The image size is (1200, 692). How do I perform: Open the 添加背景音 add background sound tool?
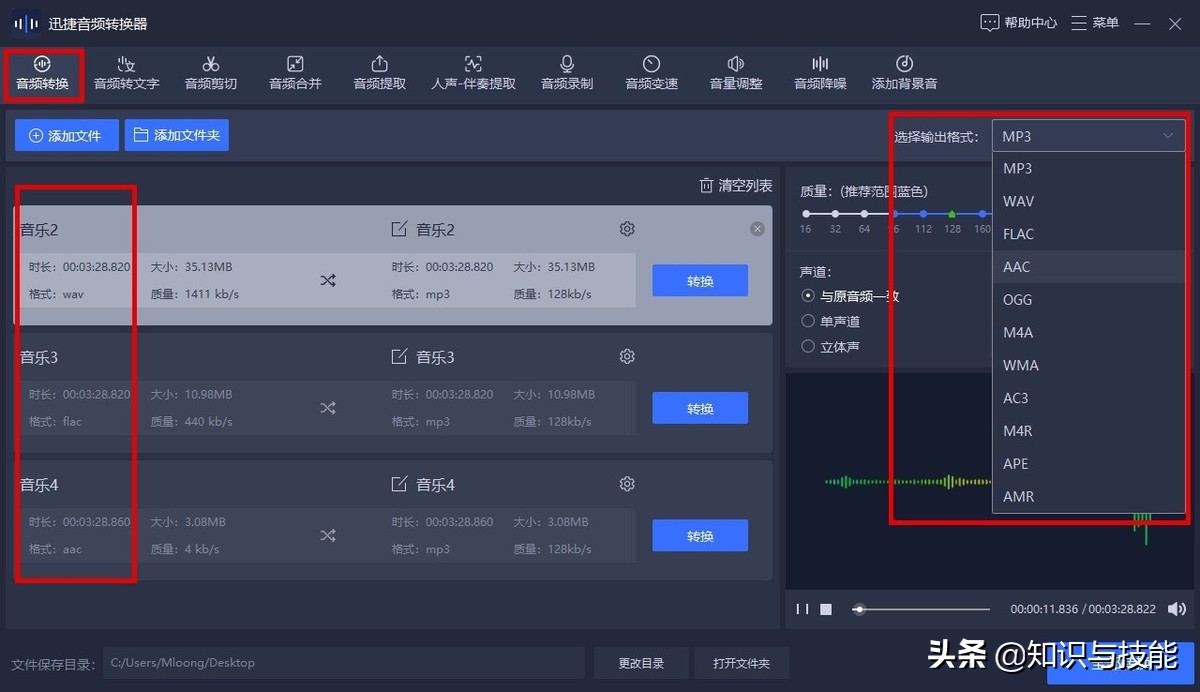pyautogui.click(x=904, y=73)
